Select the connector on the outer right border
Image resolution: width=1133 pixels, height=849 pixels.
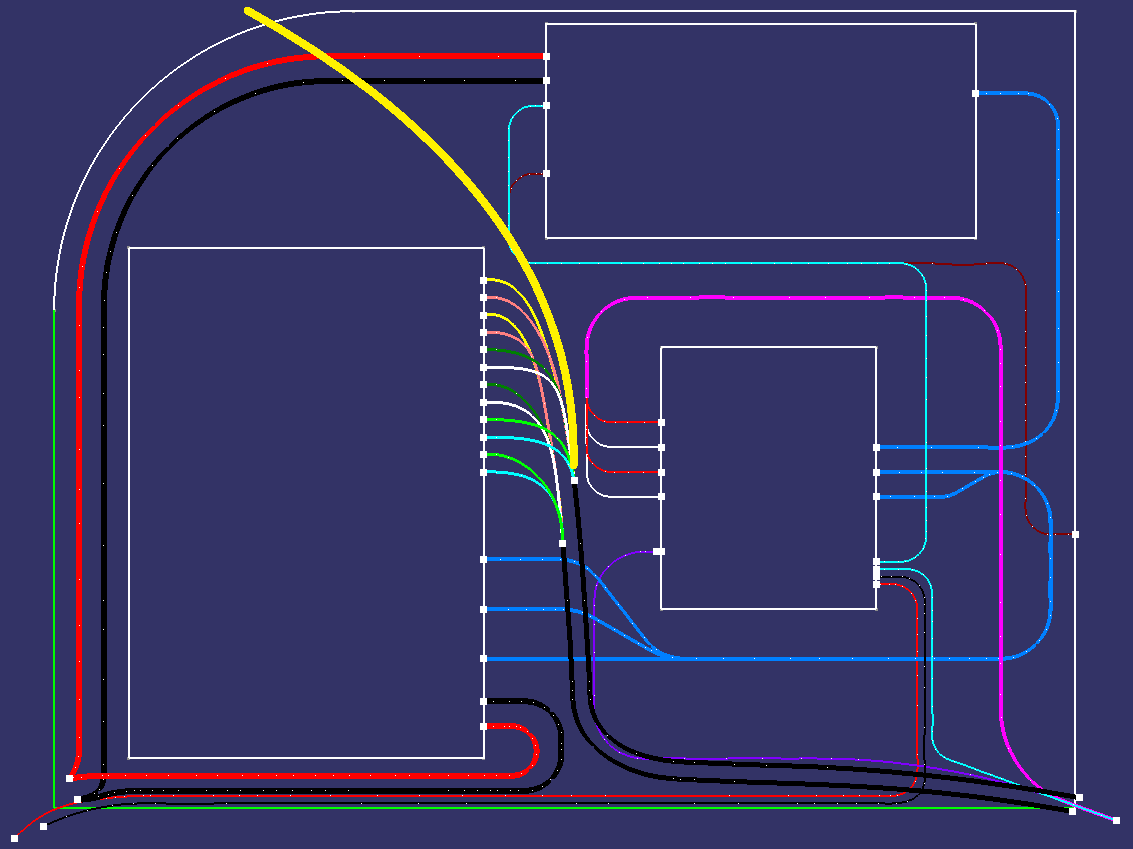1075,535
